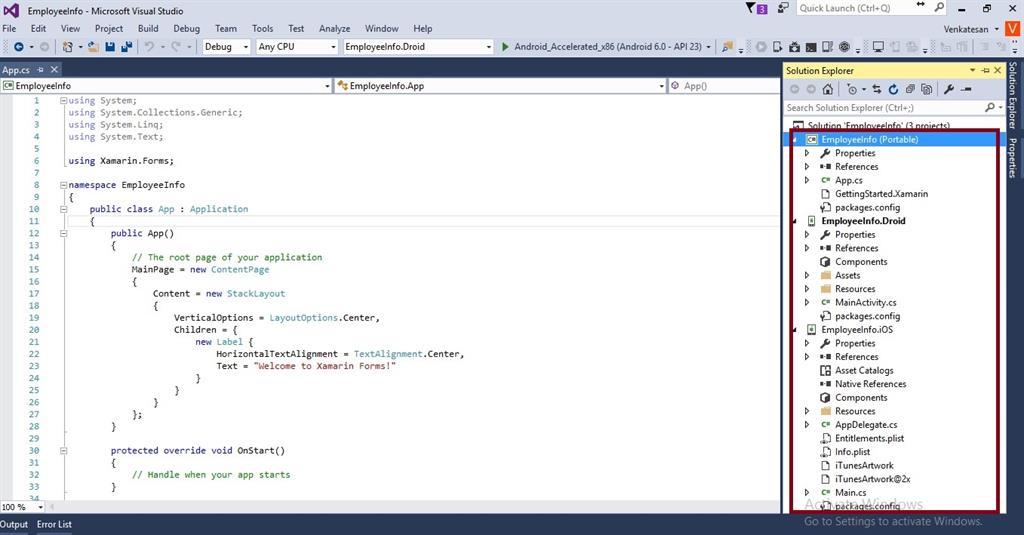Click Sync with Active Document icon
The height and width of the screenshot is (535, 1024).
coord(876,89)
